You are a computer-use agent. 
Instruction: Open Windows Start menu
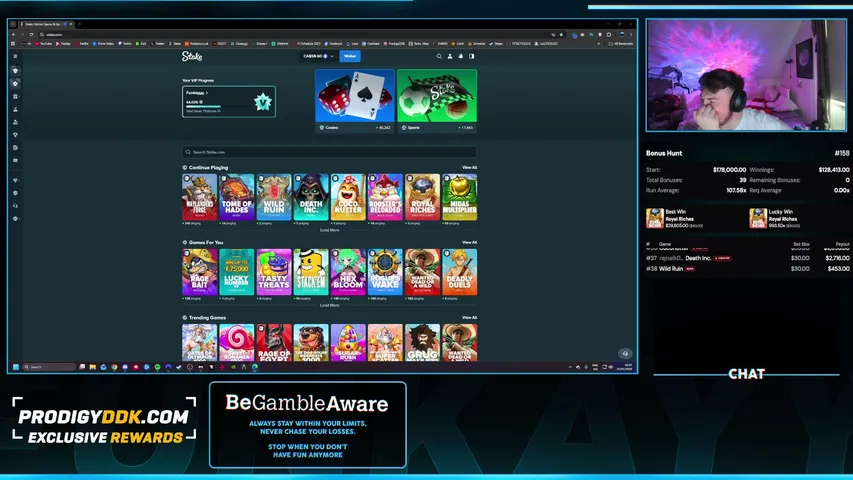tap(16, 367)
